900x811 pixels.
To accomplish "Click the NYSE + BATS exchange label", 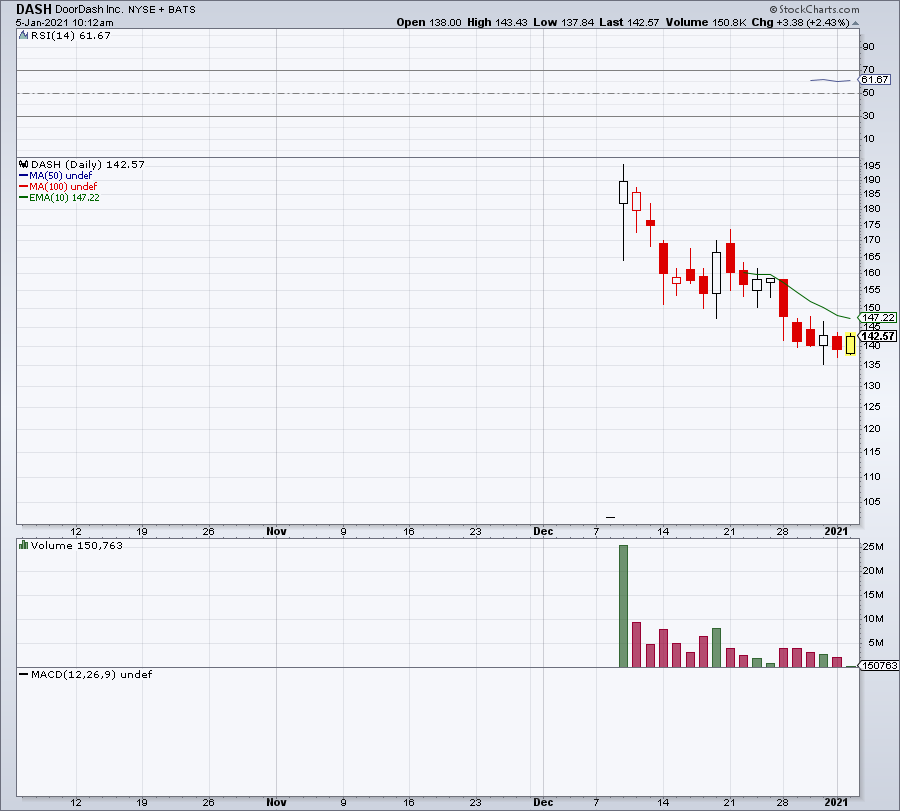I will pos(161,10).
